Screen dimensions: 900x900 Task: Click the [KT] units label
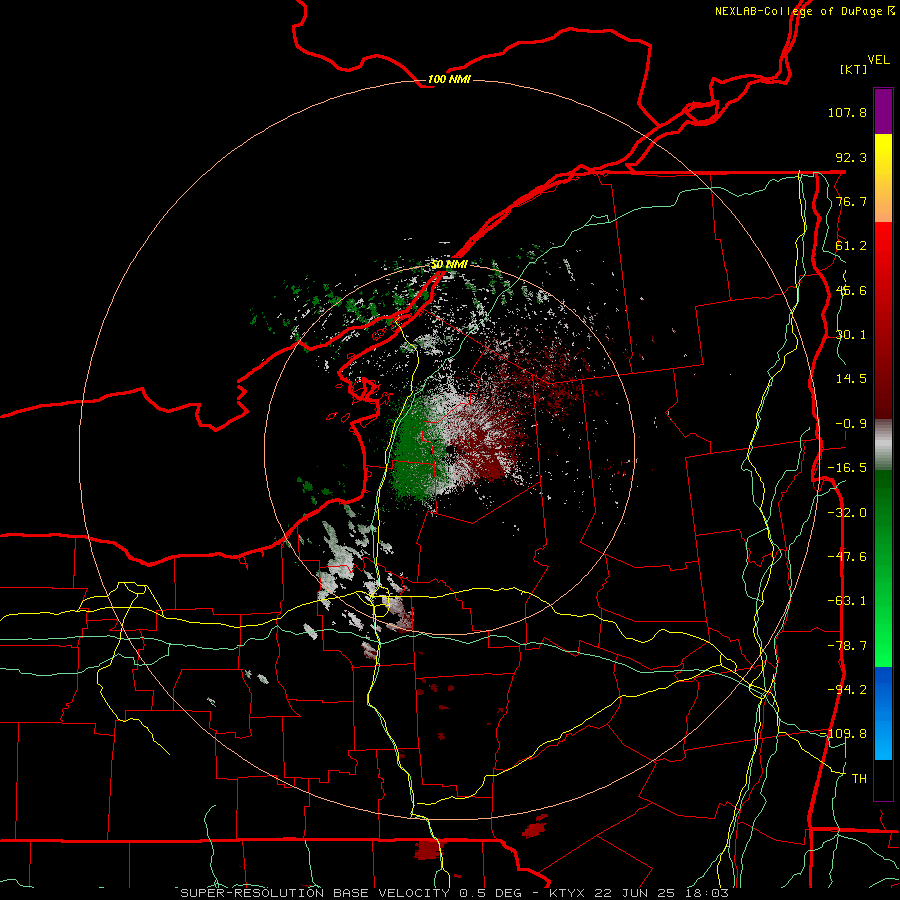(854, 69)
